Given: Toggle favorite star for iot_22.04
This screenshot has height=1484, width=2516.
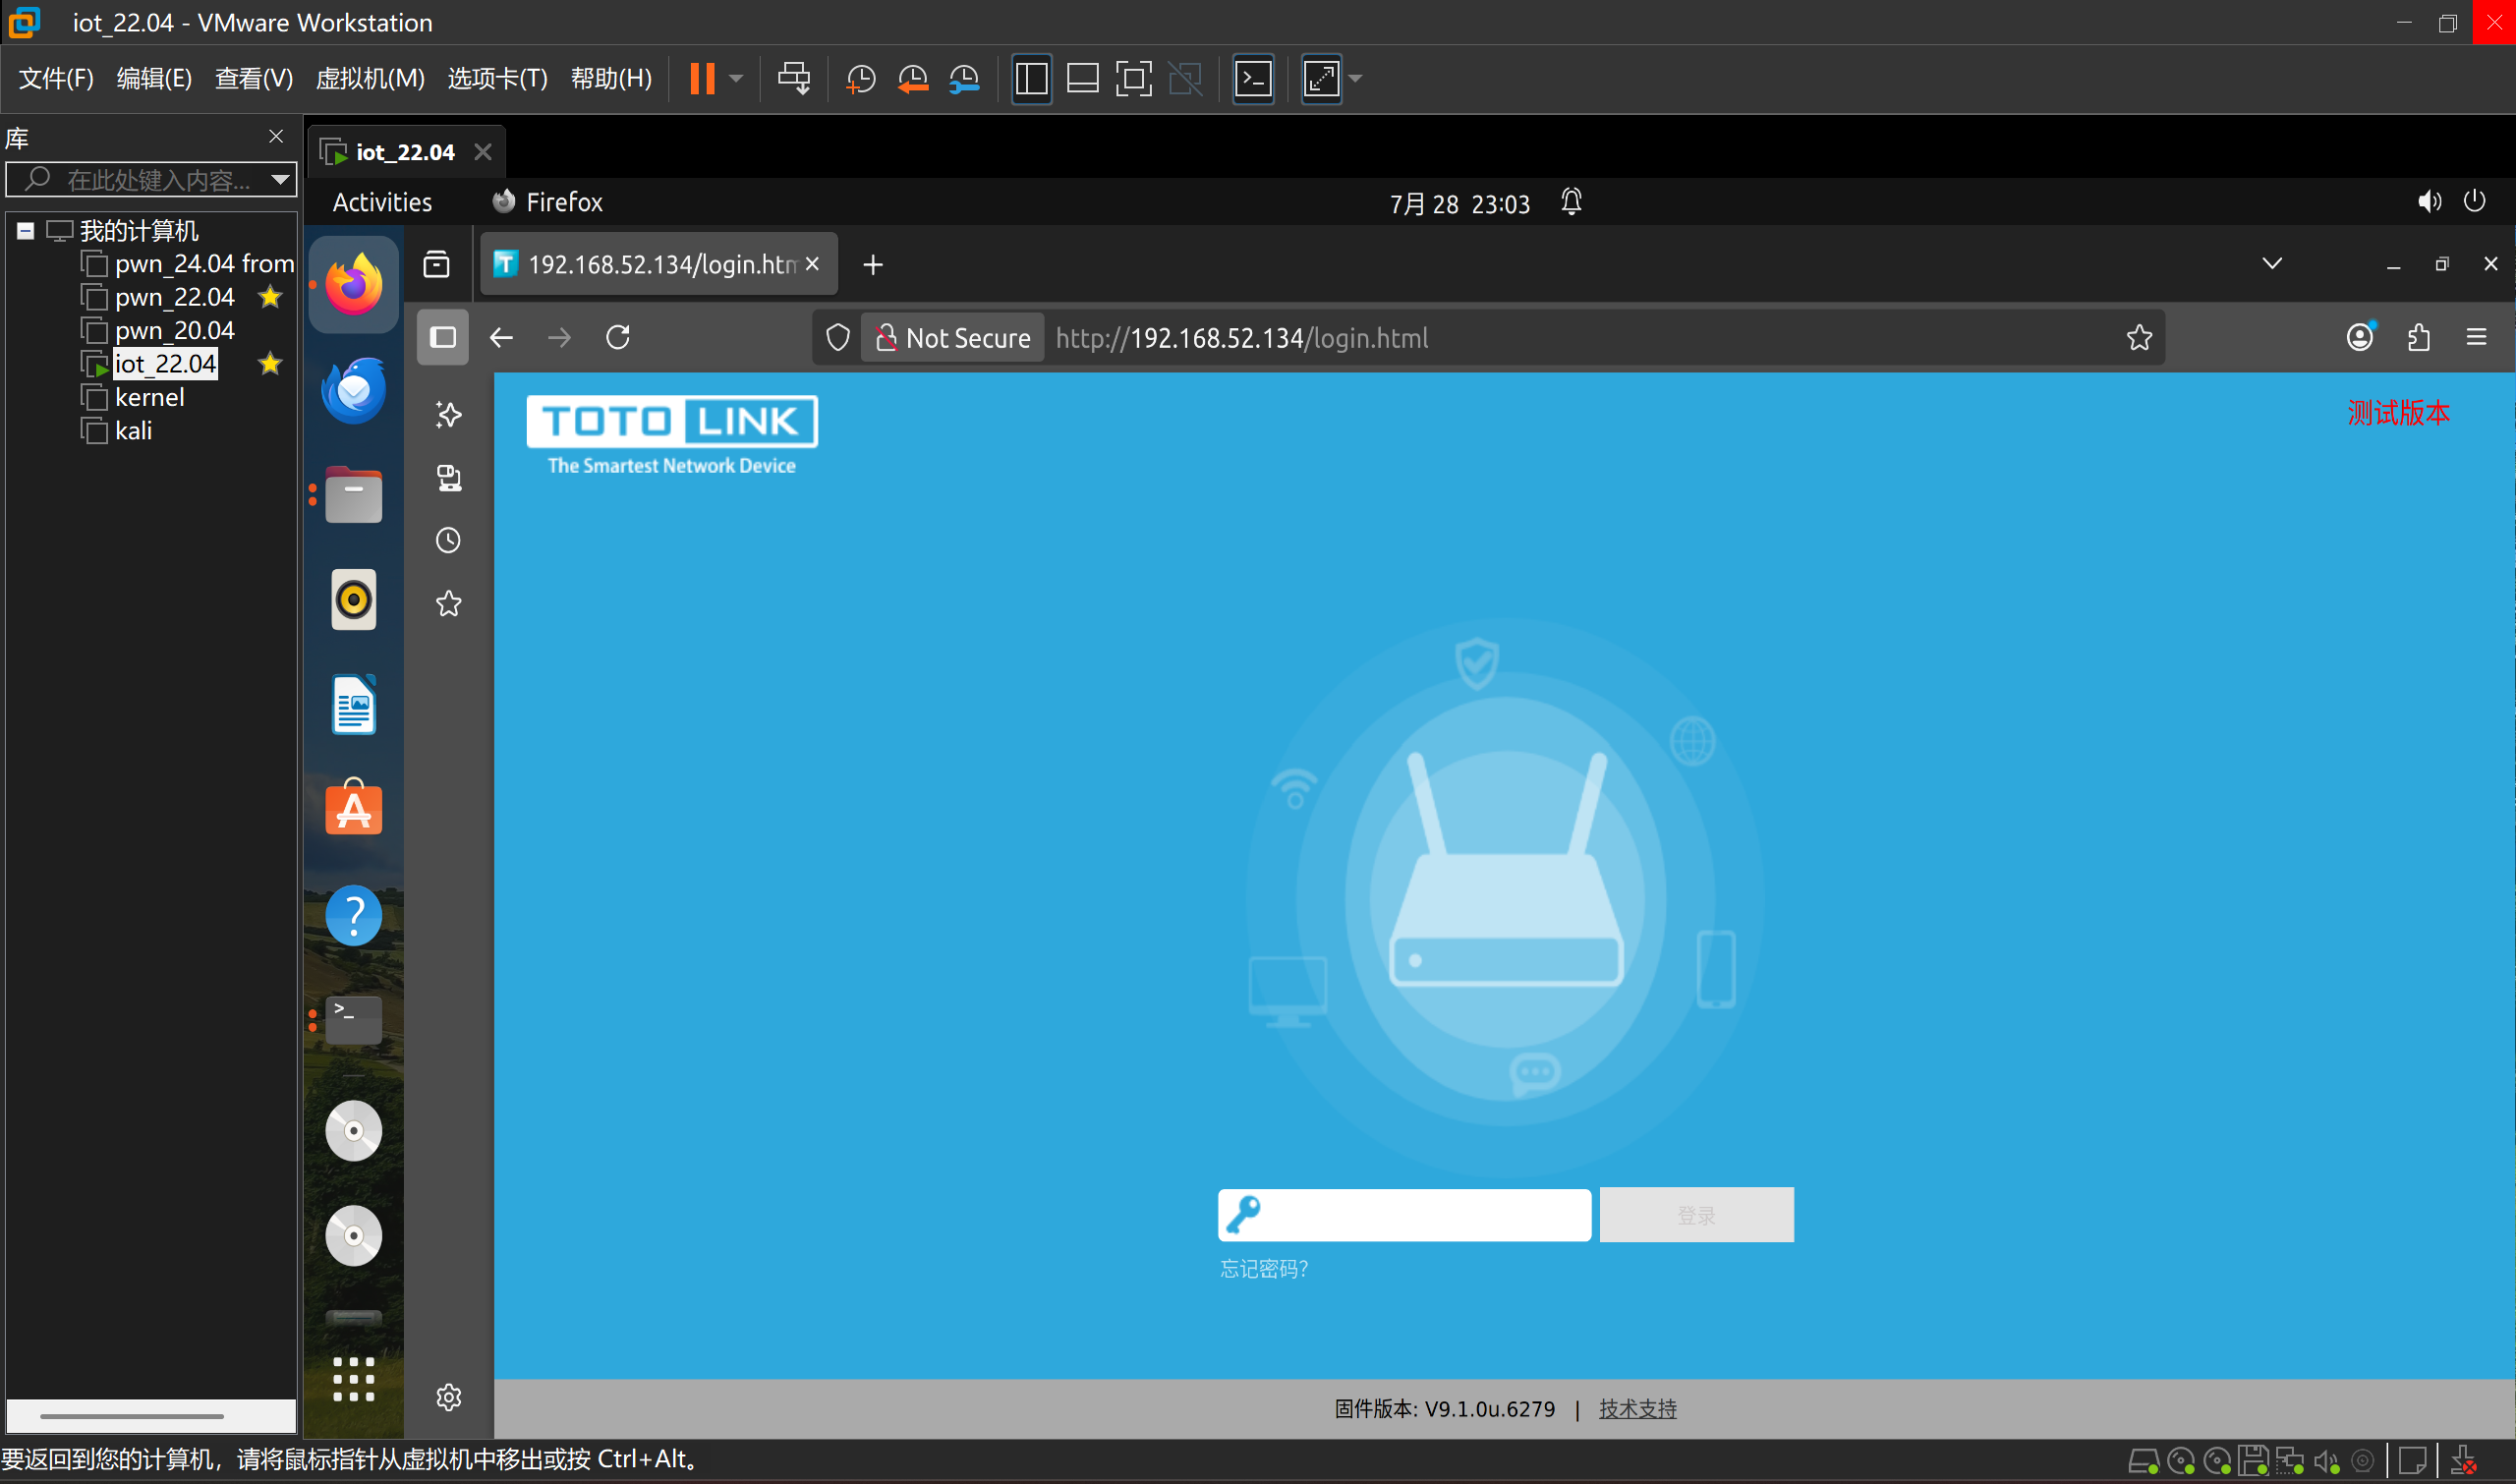Looking at the screenshot, I should coord(270,364).
